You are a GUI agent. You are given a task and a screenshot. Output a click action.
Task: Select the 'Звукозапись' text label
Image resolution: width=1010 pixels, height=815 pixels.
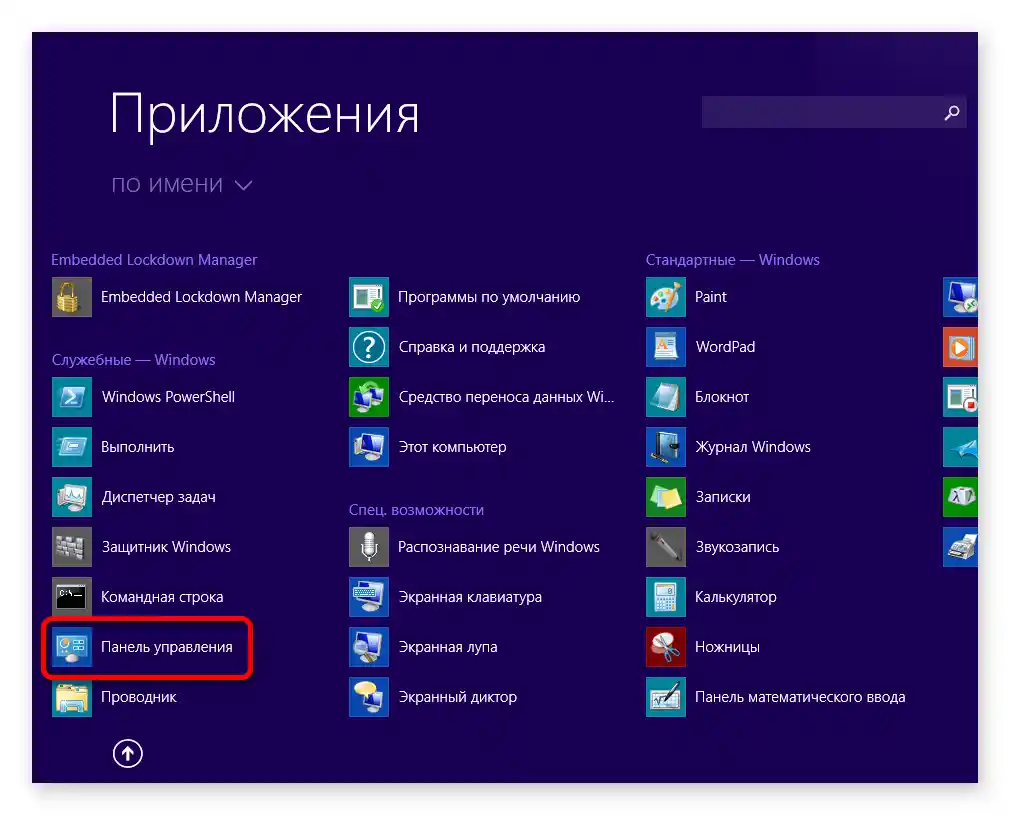738,547
